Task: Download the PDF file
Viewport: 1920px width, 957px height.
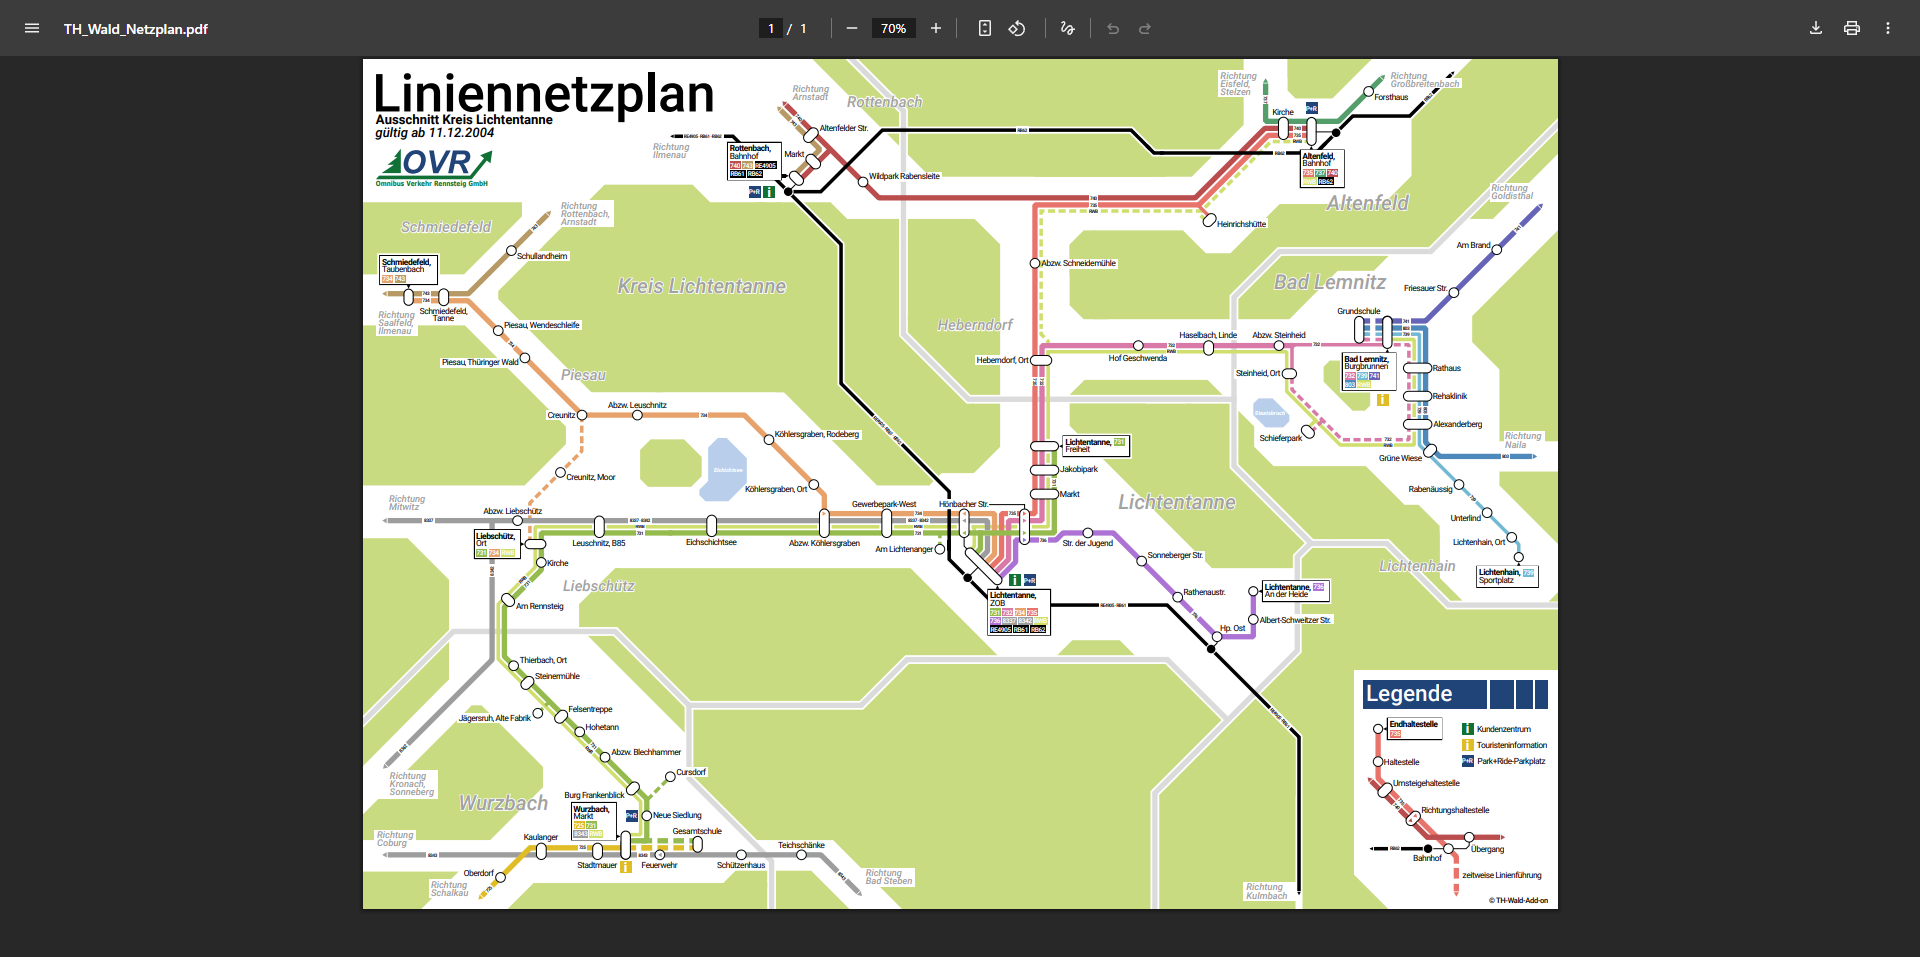Action: (1816, 28)
